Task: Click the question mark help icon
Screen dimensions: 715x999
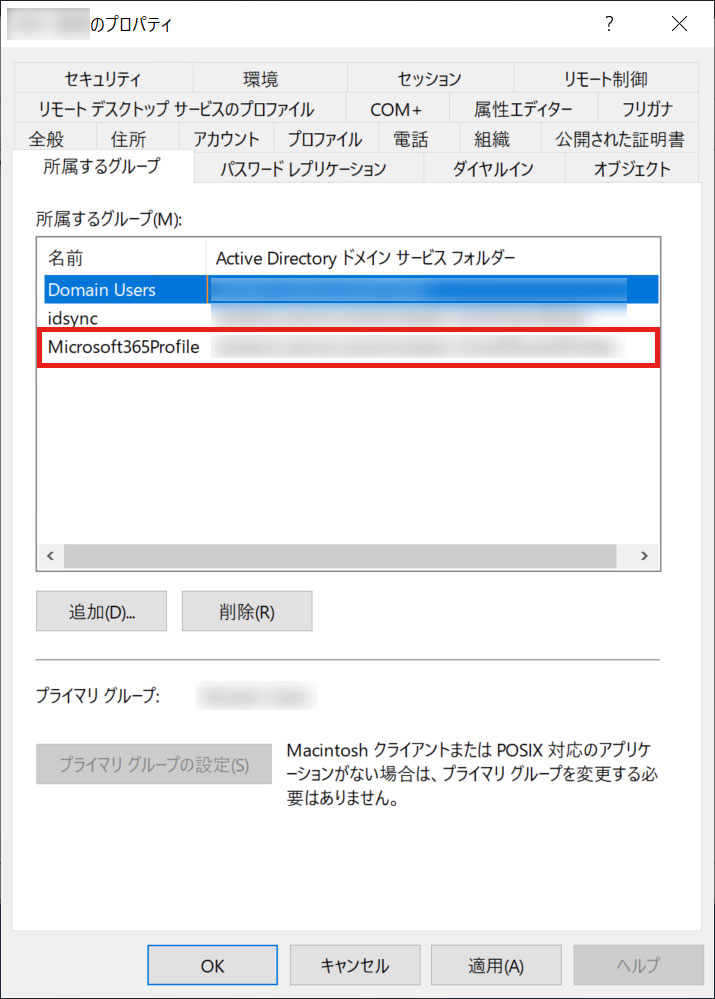Action: point(609,24)
